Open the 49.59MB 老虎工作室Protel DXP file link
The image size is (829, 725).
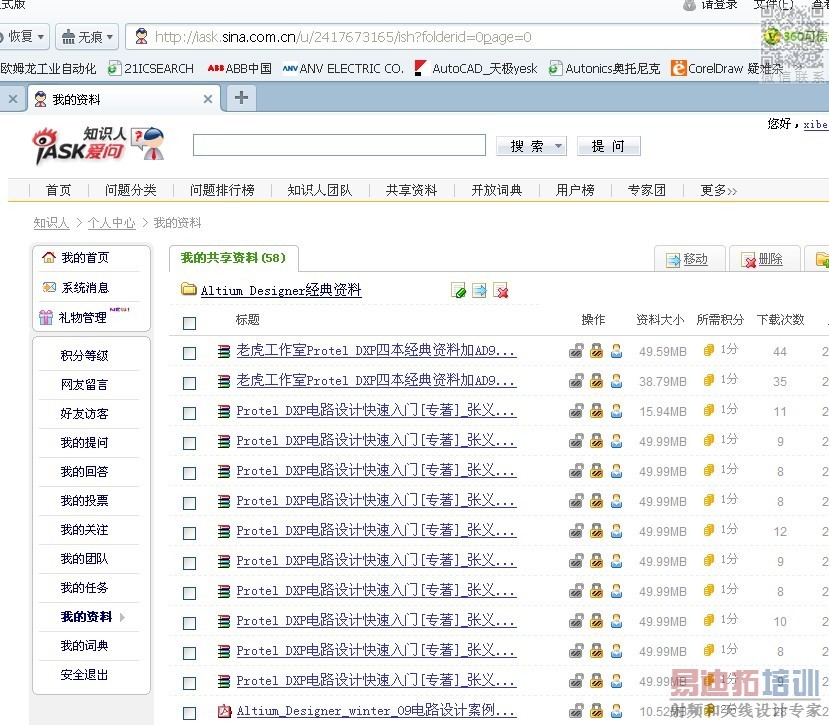point(376,351)
